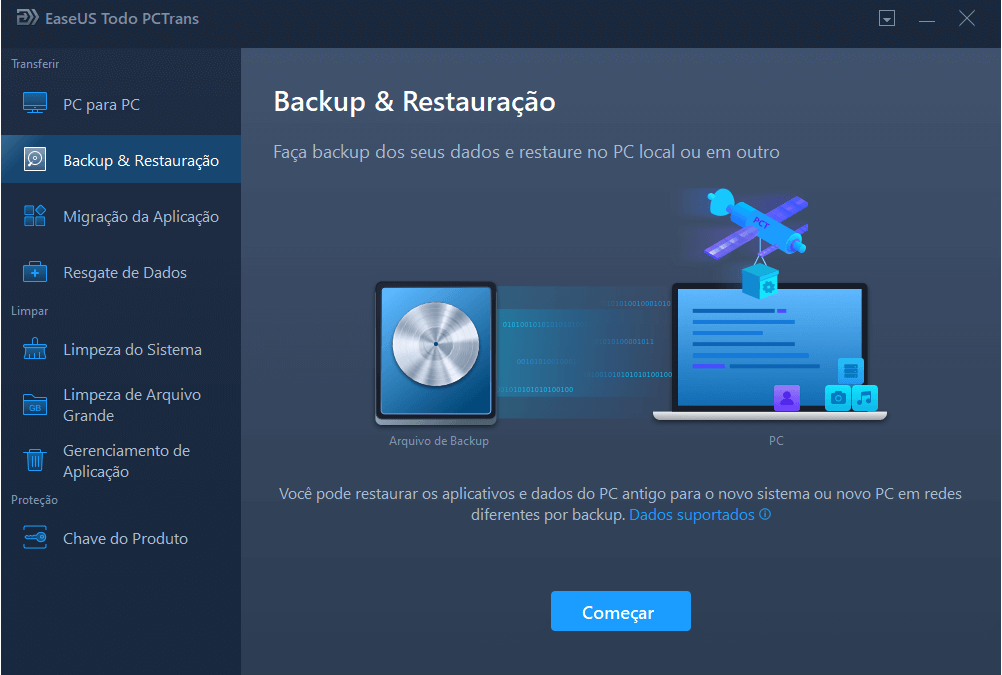The image size is (1002, 675).
Task: Click the info icon beside Dados suportados
Action: pyautogui.click(x=765, y=515)
